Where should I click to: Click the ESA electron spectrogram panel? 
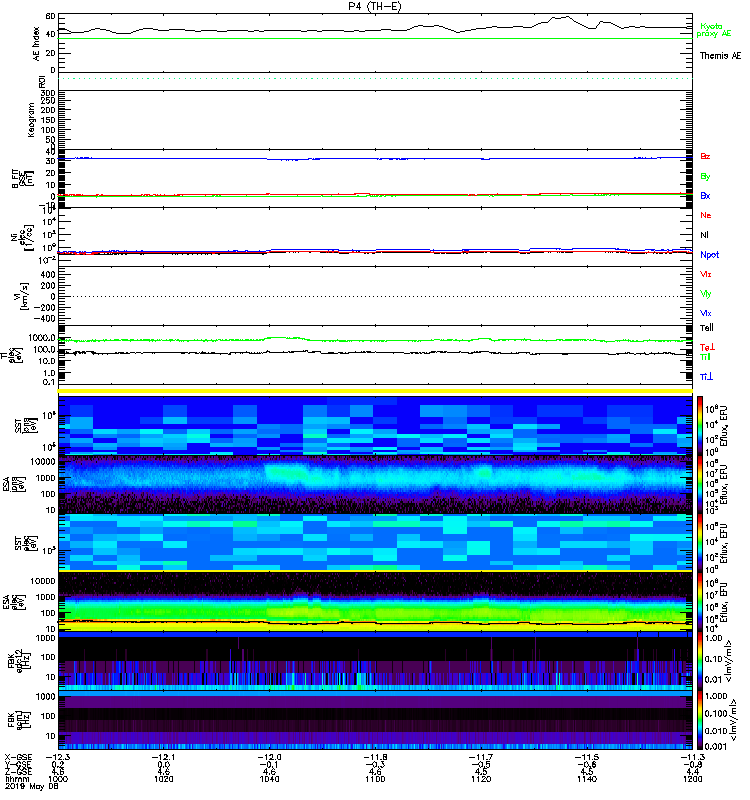coord(375,601)
